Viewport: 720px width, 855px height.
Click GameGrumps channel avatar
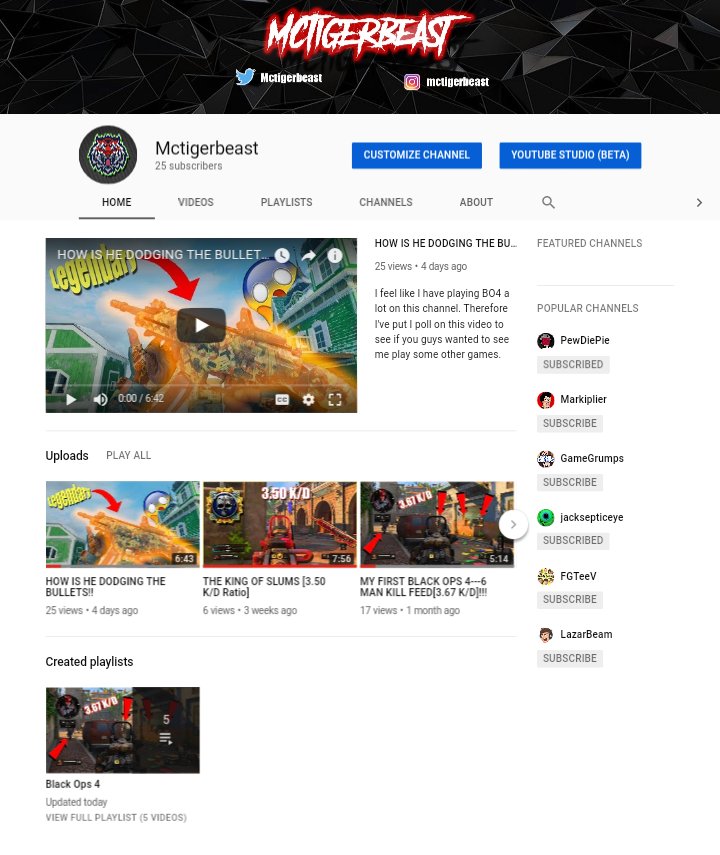tap(545, 459)
